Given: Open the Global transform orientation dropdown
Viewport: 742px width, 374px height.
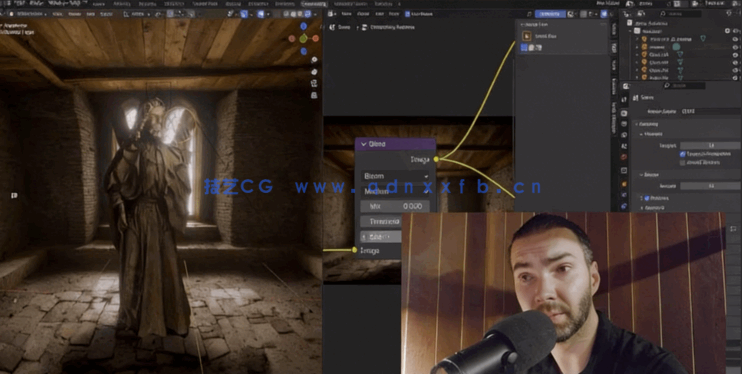Looking at the screenshot, I should point(138,14).
